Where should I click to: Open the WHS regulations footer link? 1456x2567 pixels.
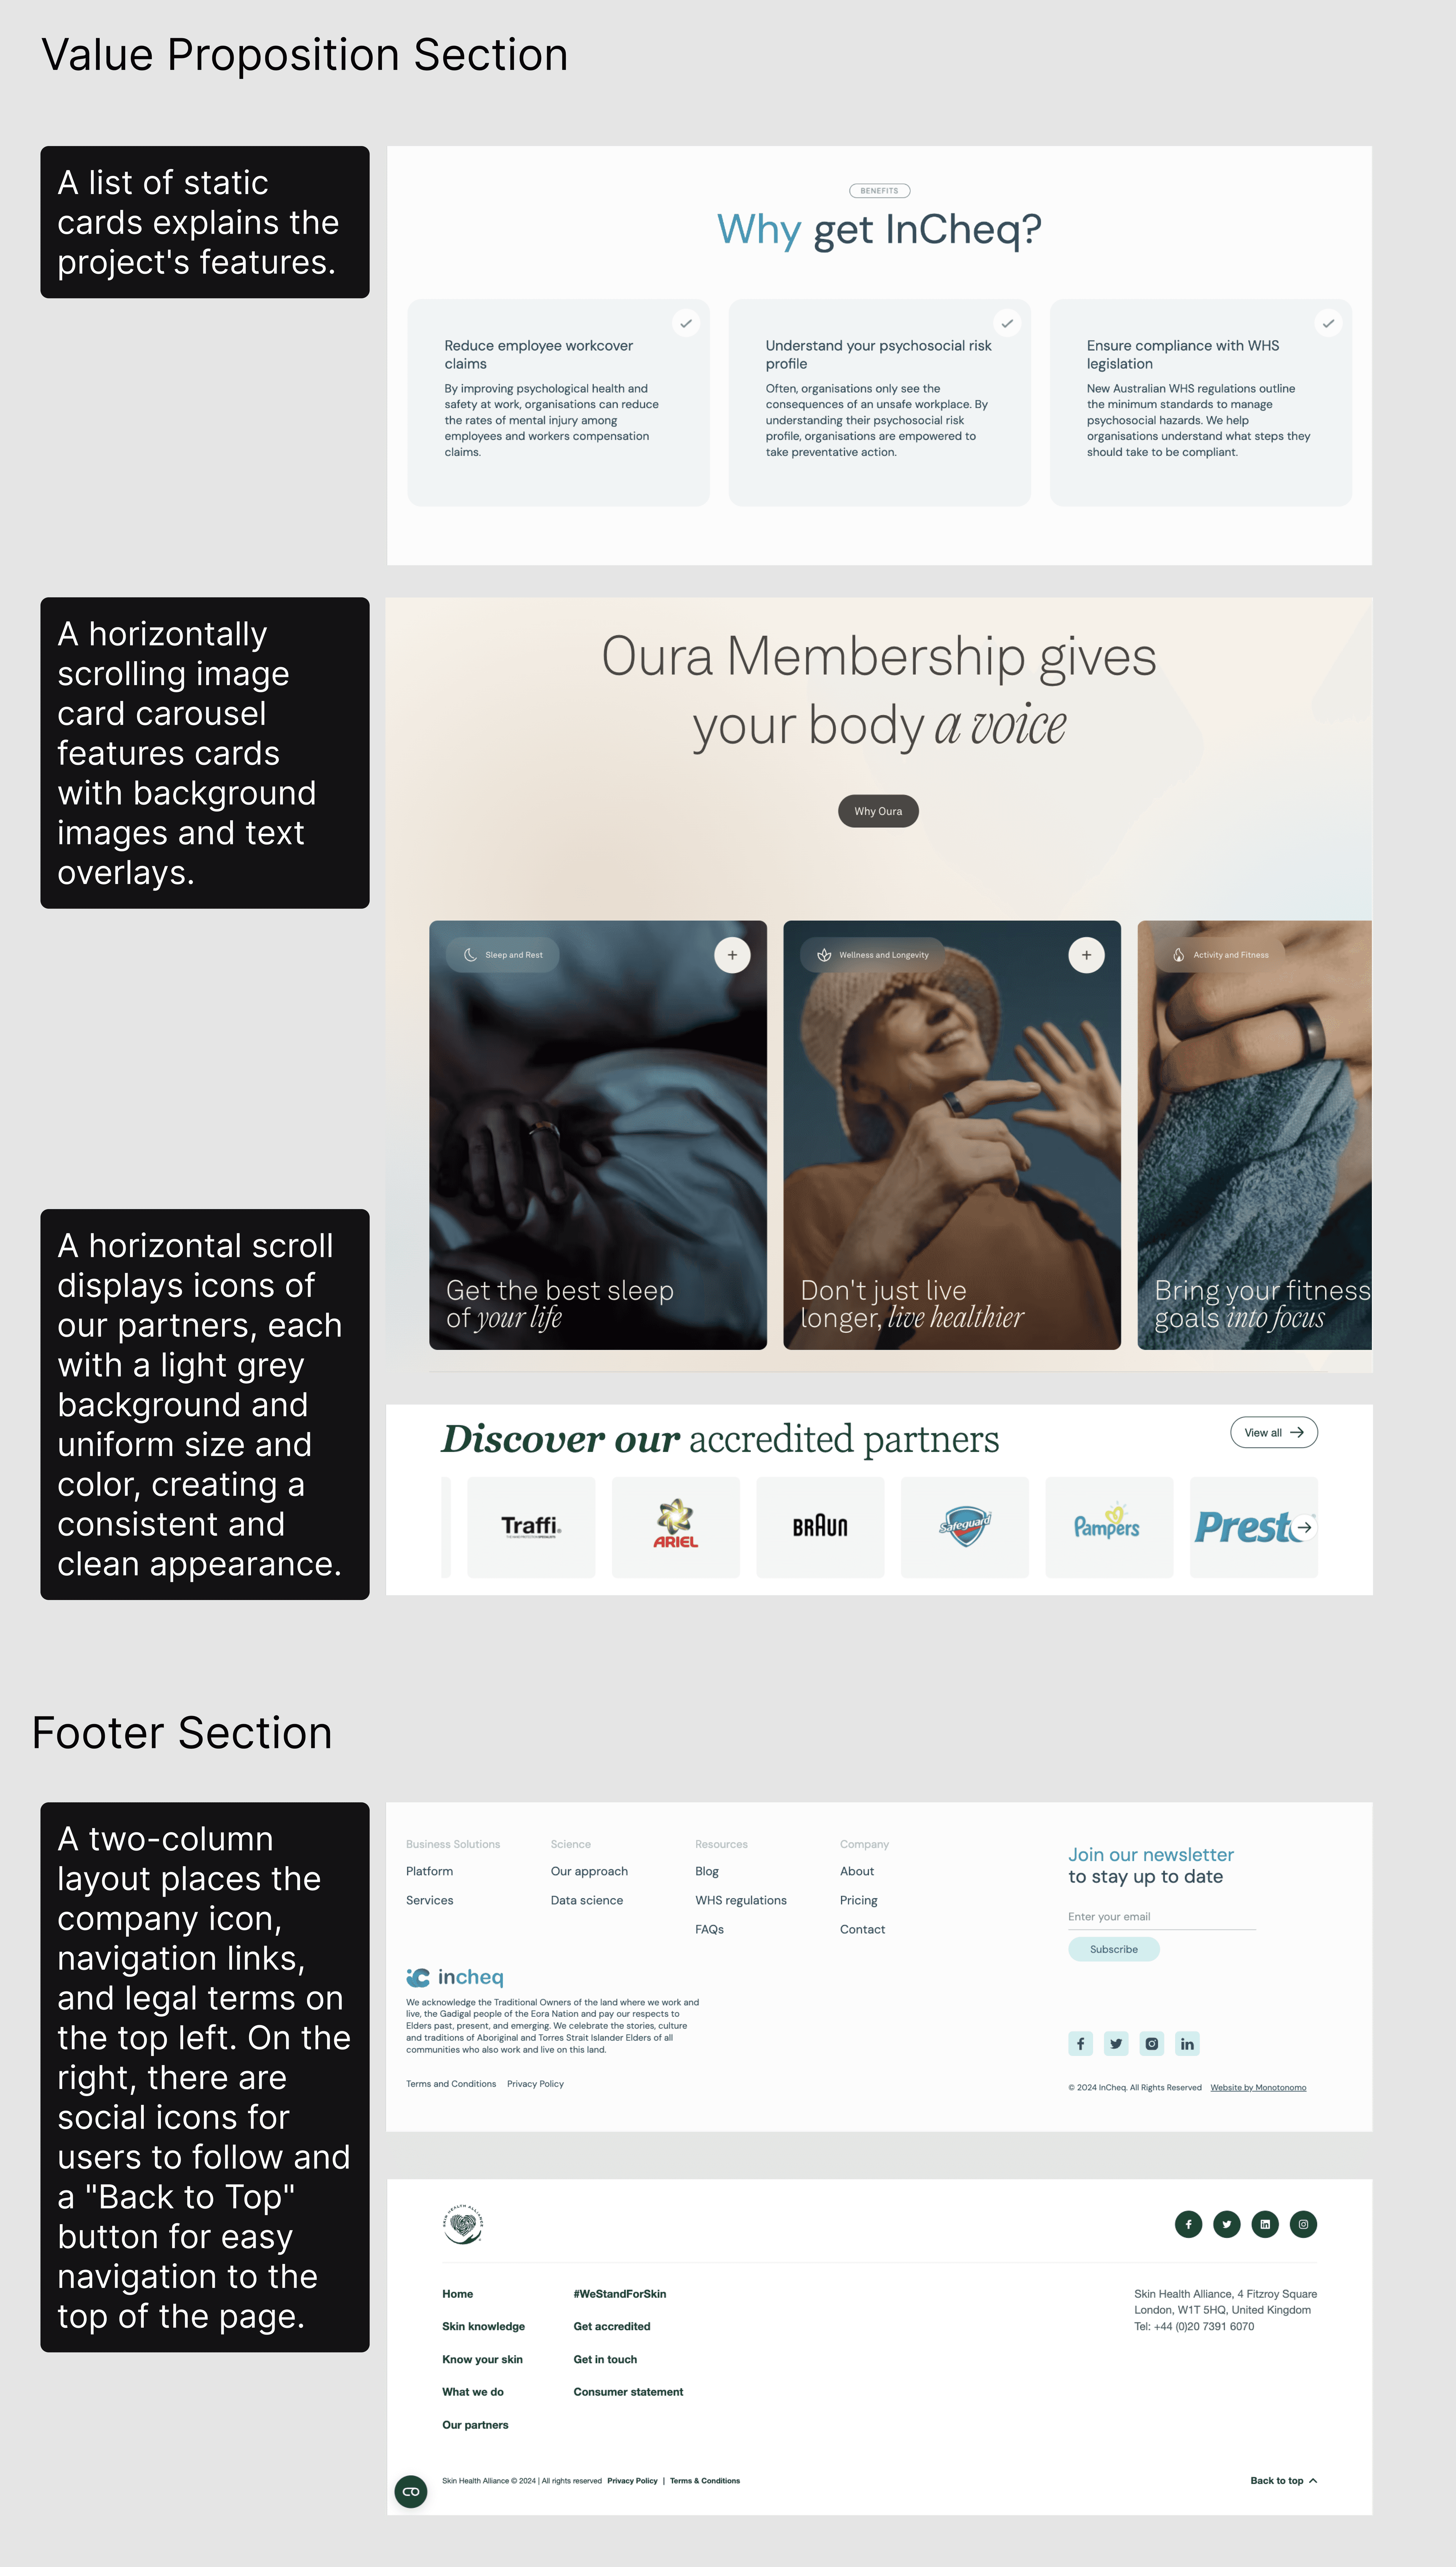(x=741, y=1900)
